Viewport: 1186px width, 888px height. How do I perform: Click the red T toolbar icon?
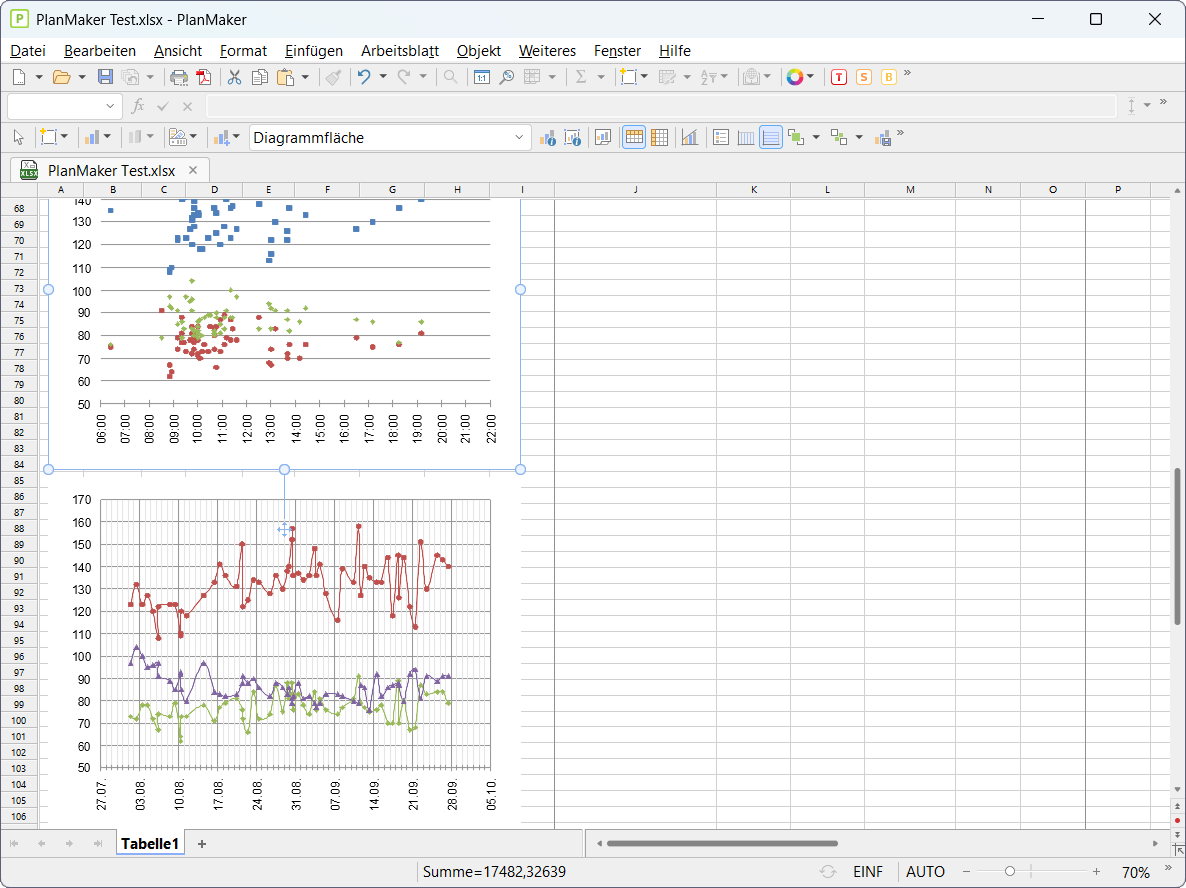(838, 77)
